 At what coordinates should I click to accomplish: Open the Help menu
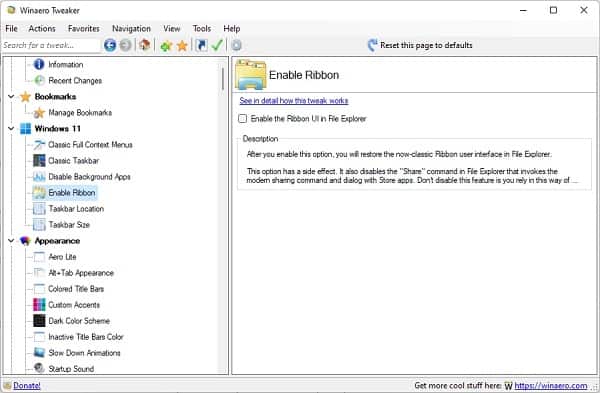coord(232,29)
